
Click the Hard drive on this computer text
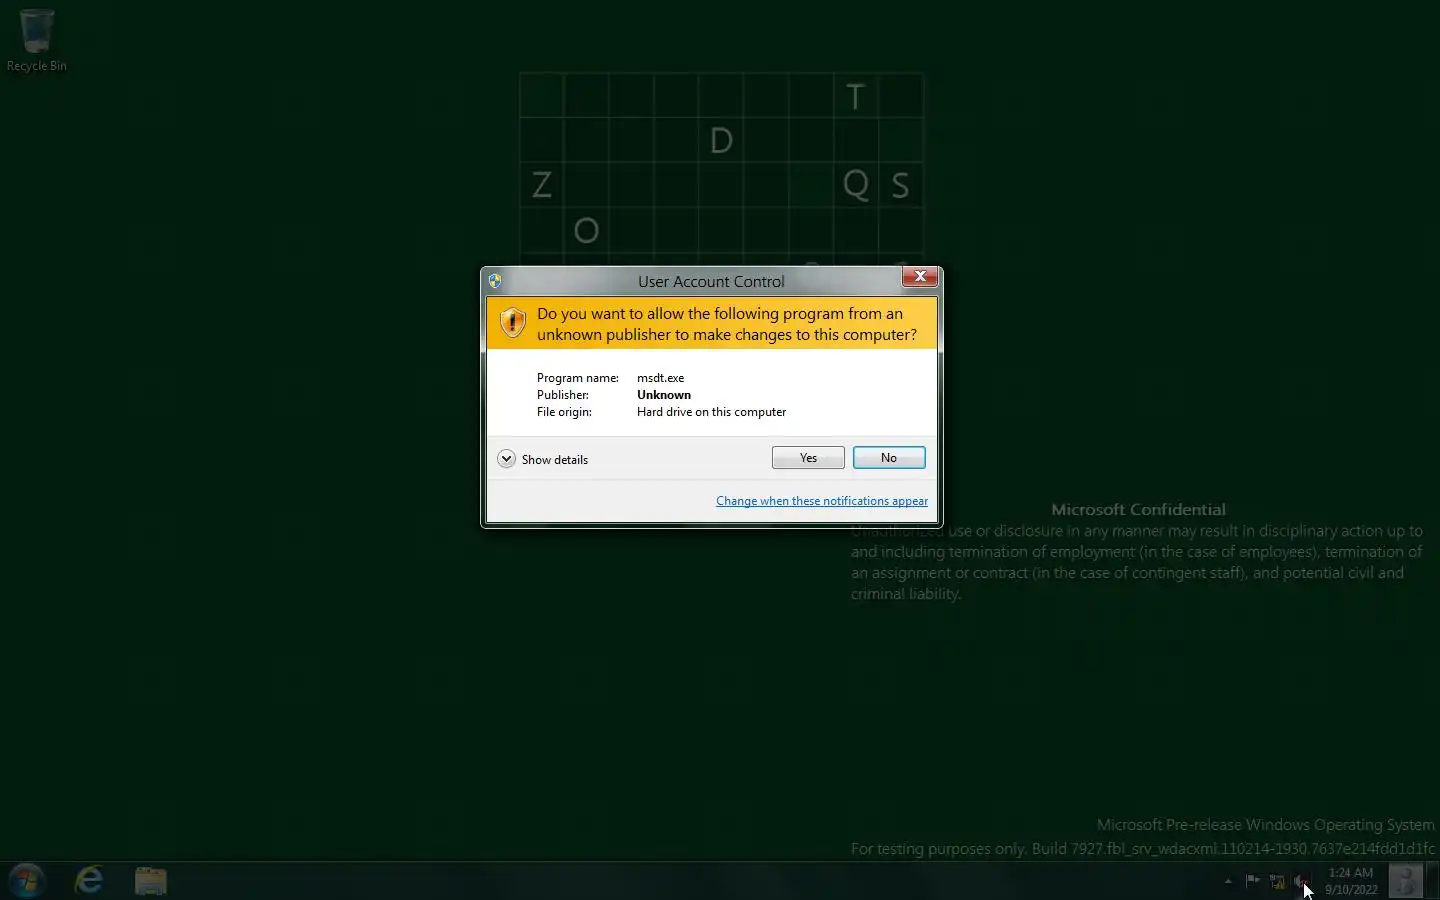[711, 412]
